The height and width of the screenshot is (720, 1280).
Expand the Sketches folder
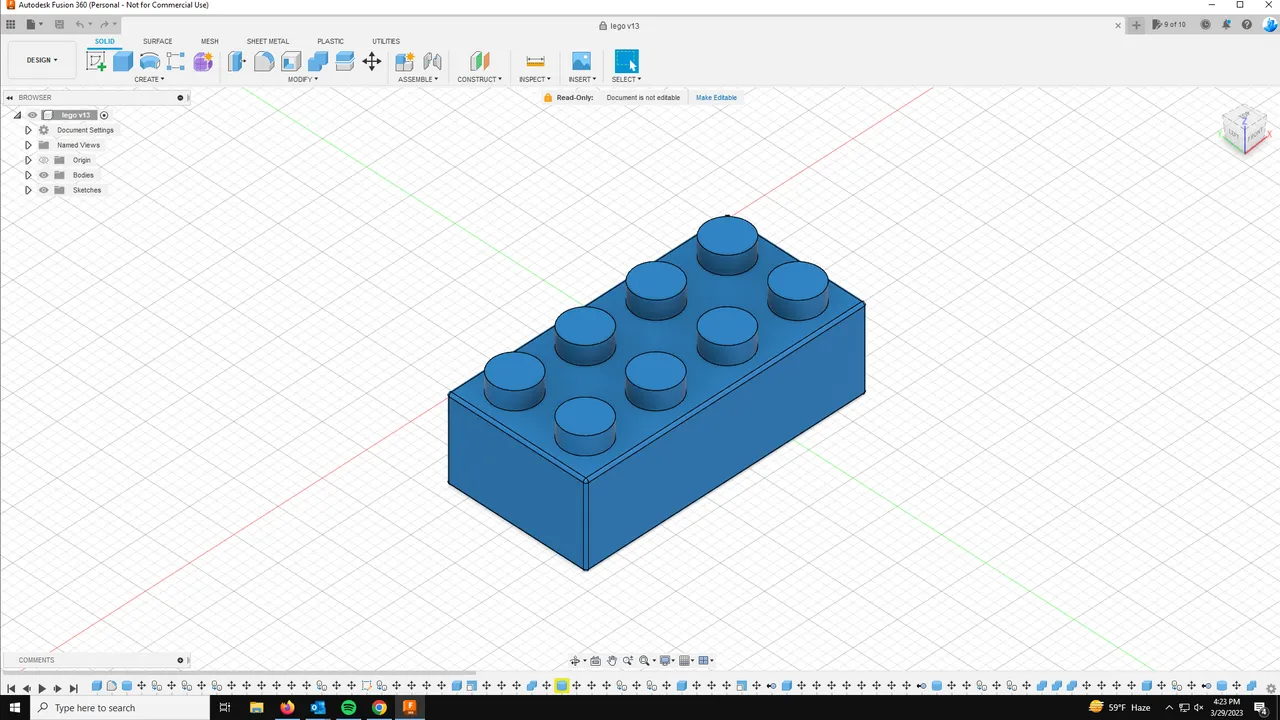coord(28,190)
